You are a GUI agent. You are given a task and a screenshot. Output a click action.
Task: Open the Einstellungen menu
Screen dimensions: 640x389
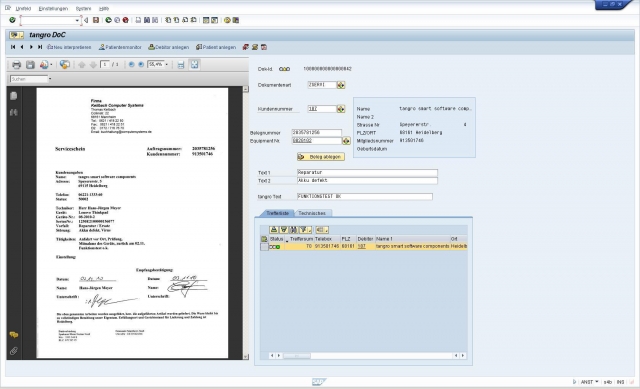click(x=53, y=9)
